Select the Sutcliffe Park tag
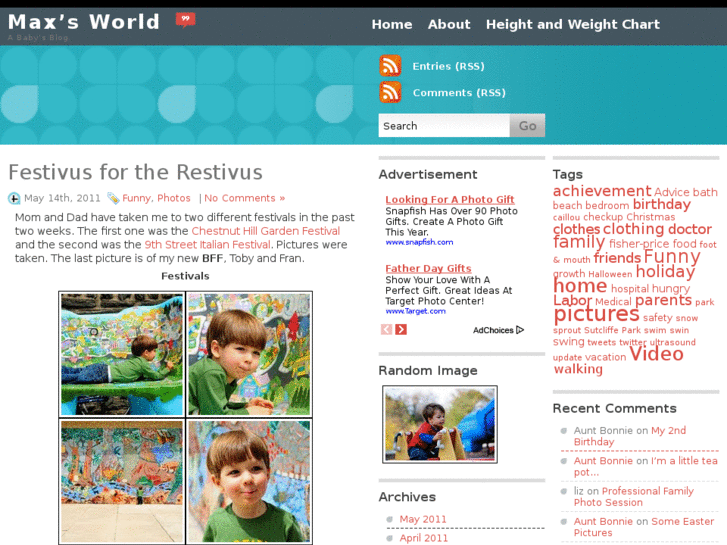 pos(612,330)
